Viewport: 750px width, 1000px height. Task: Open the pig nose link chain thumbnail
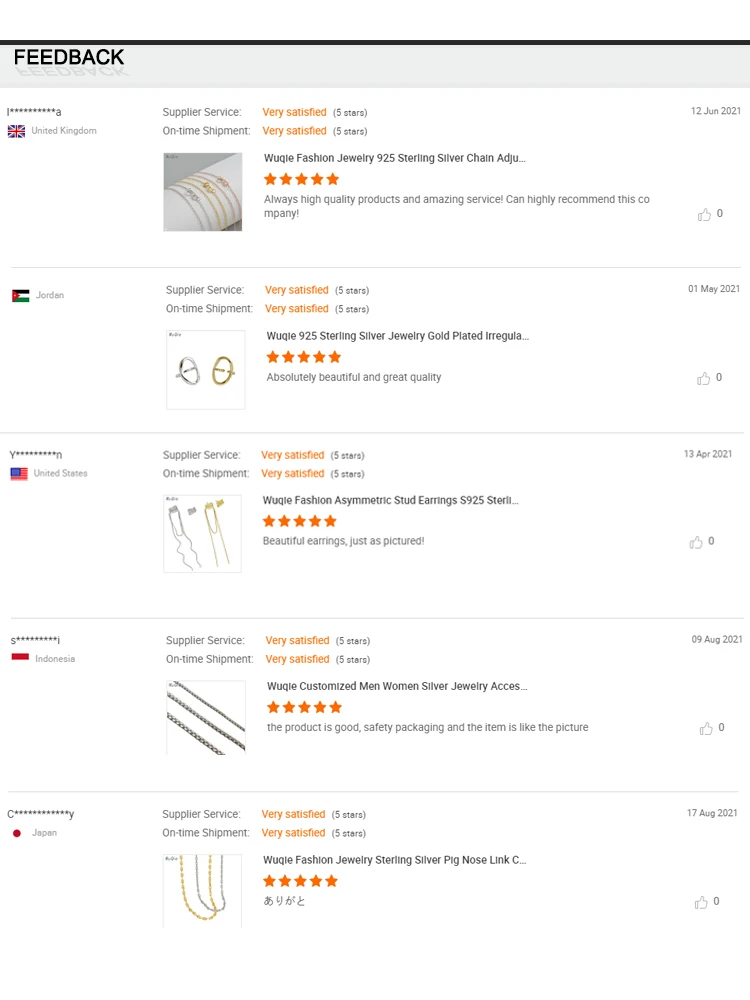(x=203, y=890)
